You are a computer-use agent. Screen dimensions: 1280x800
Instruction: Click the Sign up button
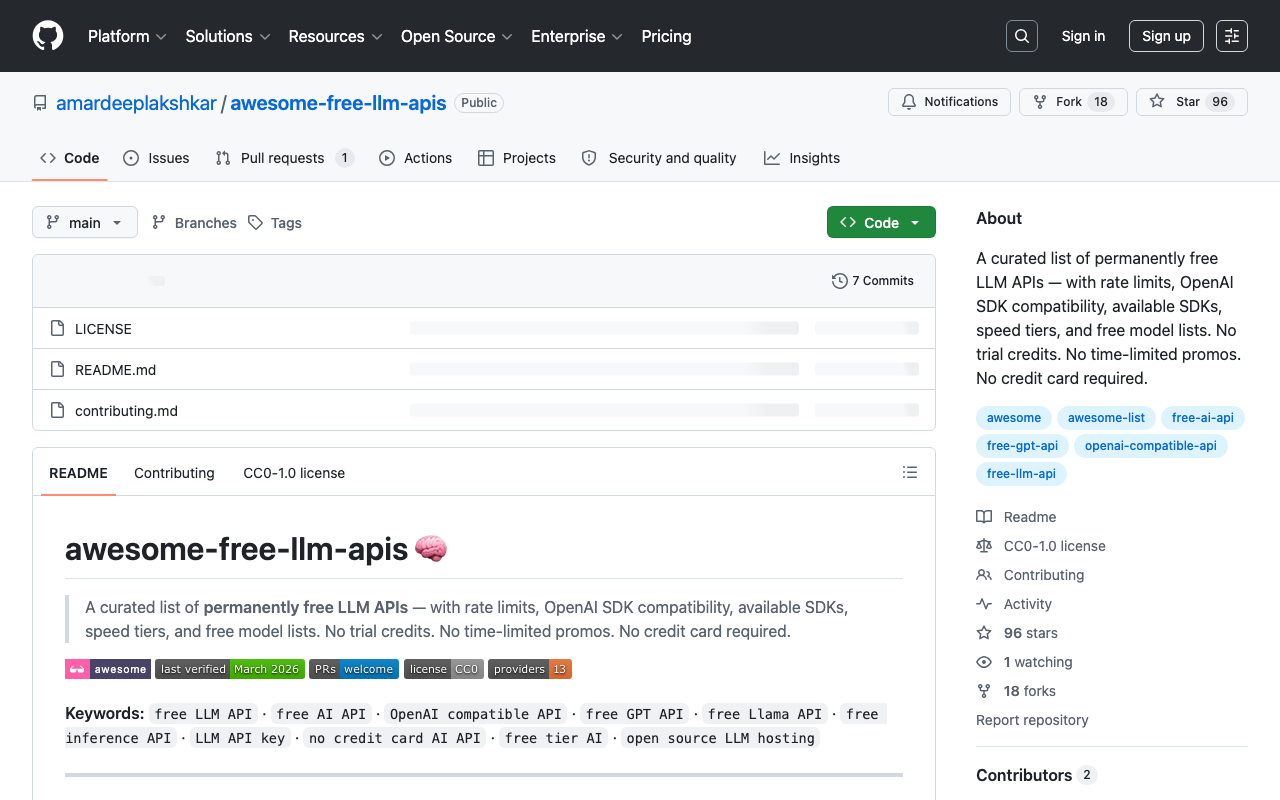(x=1166, y=36)
